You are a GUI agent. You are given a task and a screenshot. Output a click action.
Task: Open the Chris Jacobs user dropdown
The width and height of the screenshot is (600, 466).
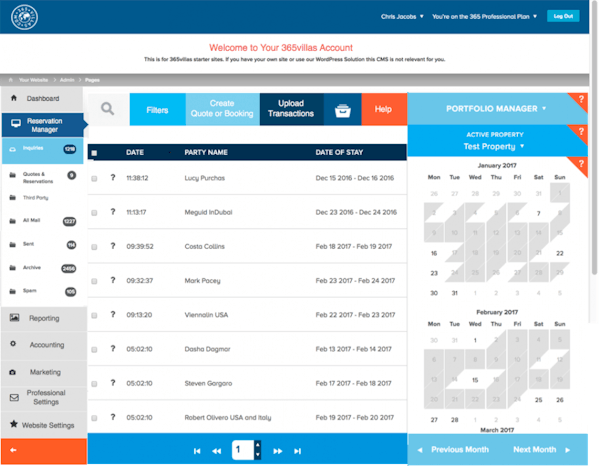(x=402, y=16)
